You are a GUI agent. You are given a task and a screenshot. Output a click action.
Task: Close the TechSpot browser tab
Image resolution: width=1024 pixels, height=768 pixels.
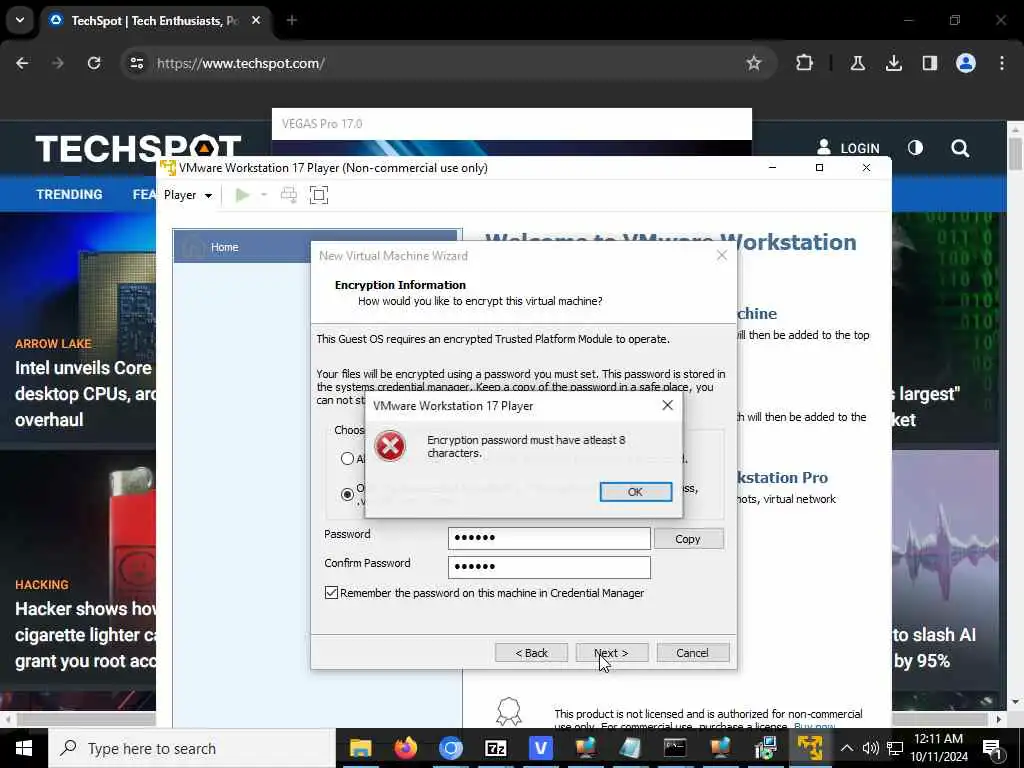[256, 20]
